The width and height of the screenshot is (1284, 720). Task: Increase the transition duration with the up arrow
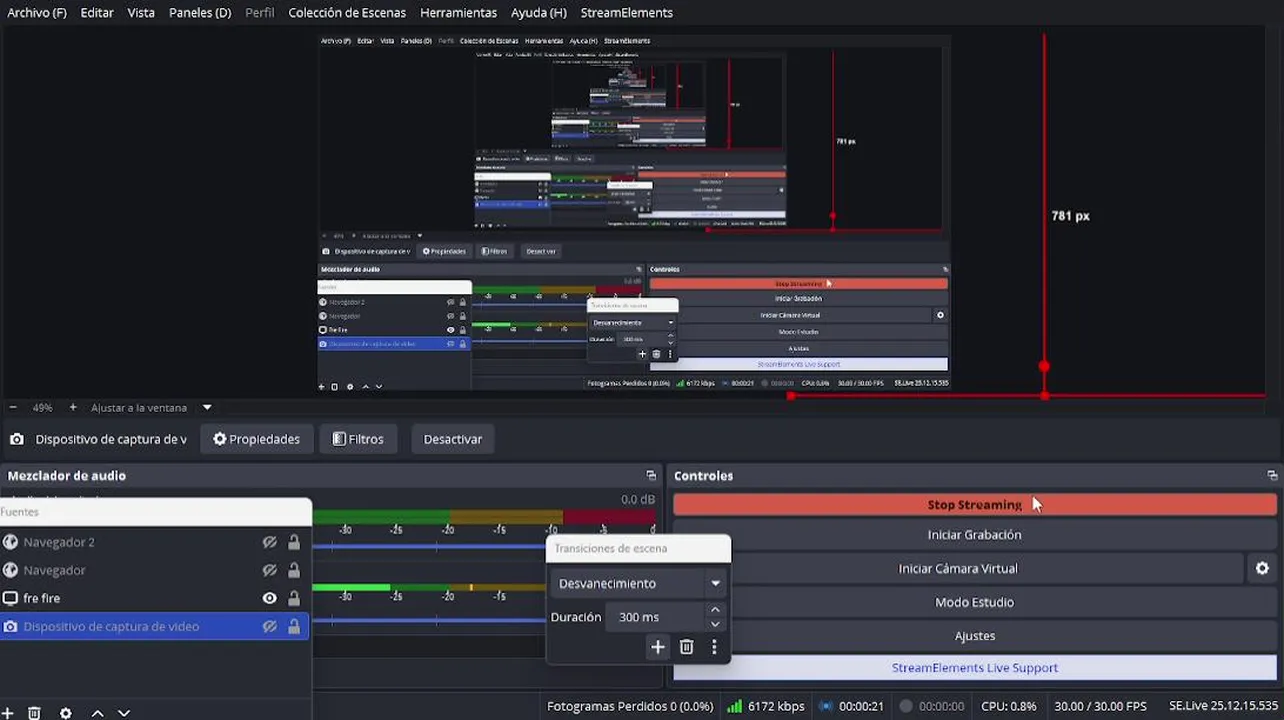(x=714, y=609)
